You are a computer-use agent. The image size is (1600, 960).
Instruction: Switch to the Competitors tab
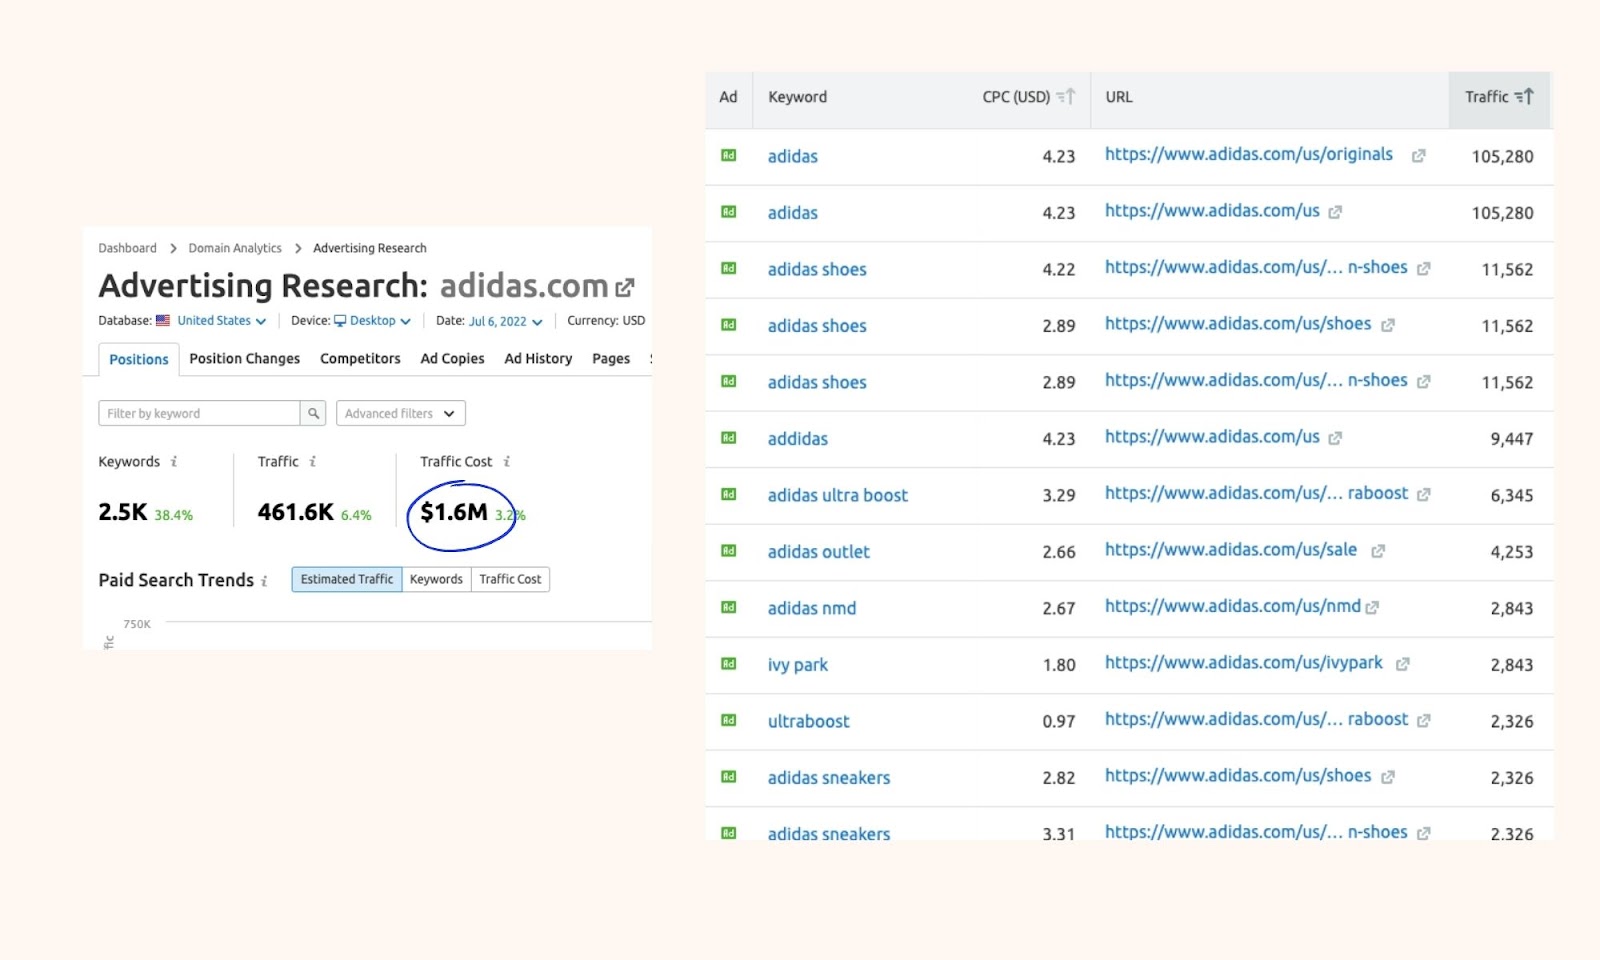click(x=360, y=359)
